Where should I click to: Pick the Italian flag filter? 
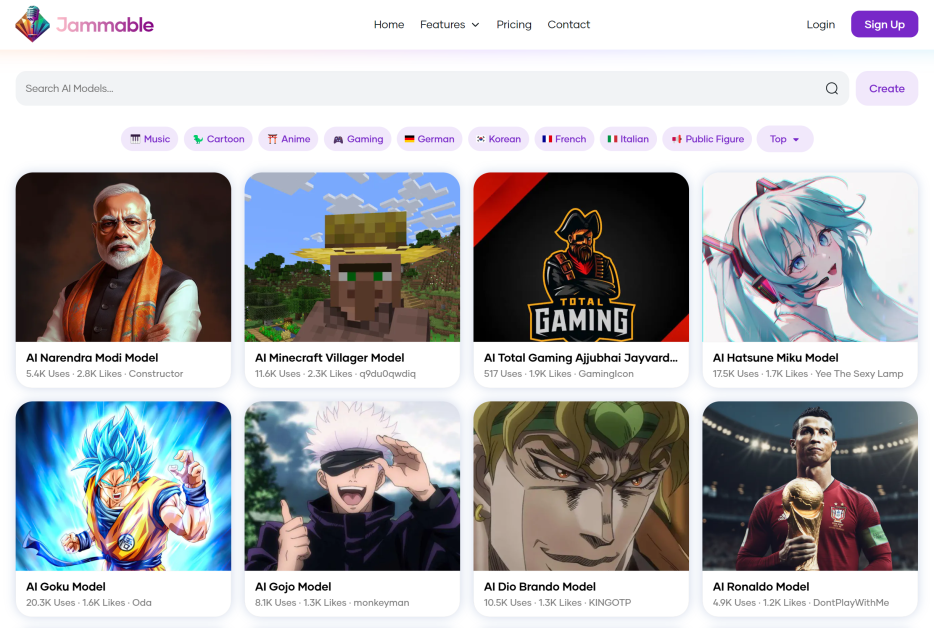(x=628, y=139)
